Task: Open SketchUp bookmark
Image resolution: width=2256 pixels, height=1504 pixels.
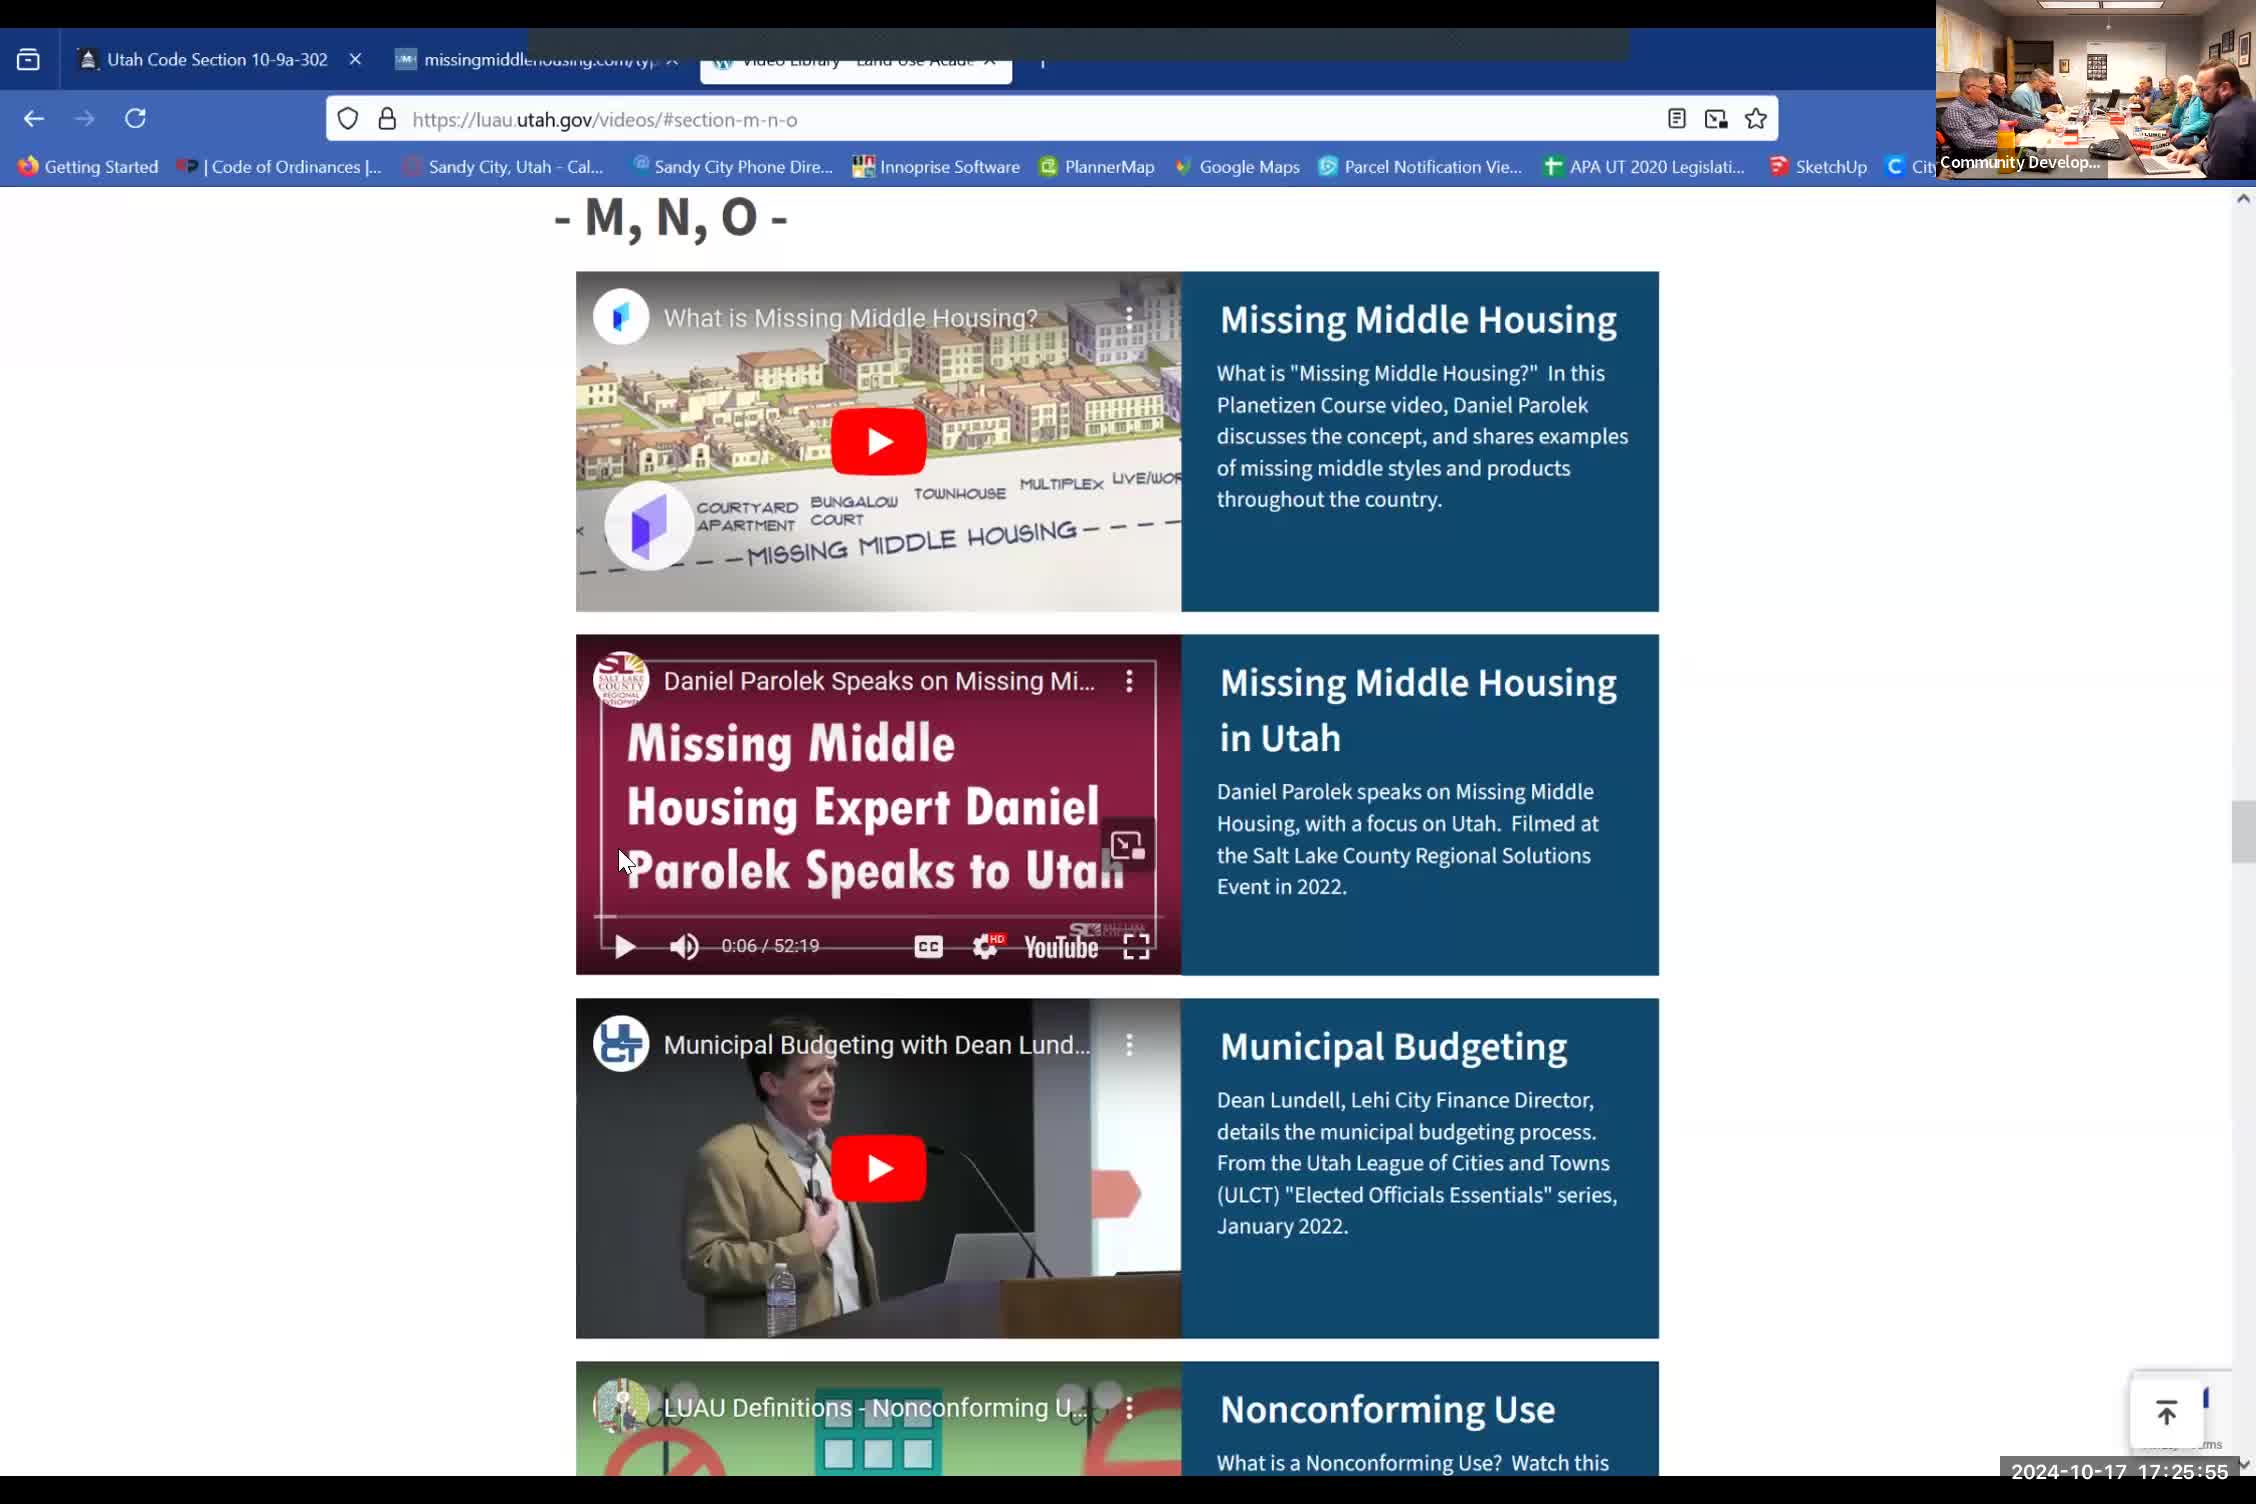Action: [1818, 167]
